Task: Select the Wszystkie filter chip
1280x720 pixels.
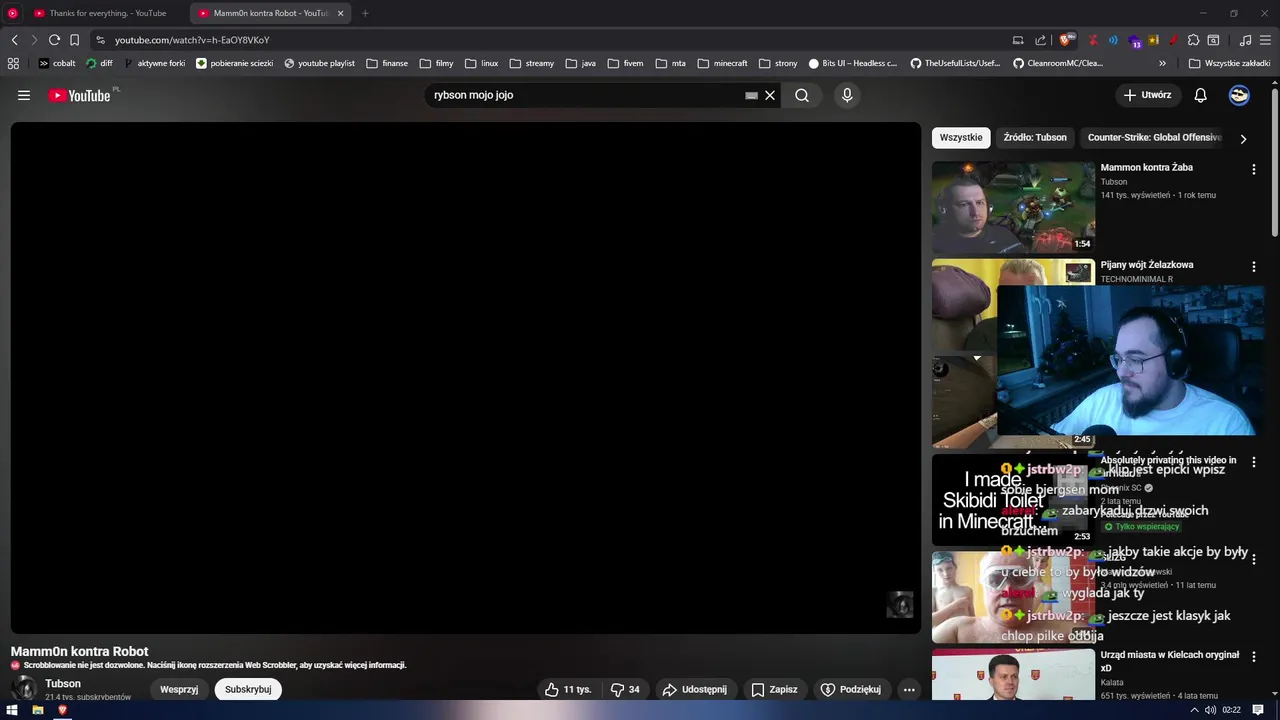Action: tap(961, 137)
